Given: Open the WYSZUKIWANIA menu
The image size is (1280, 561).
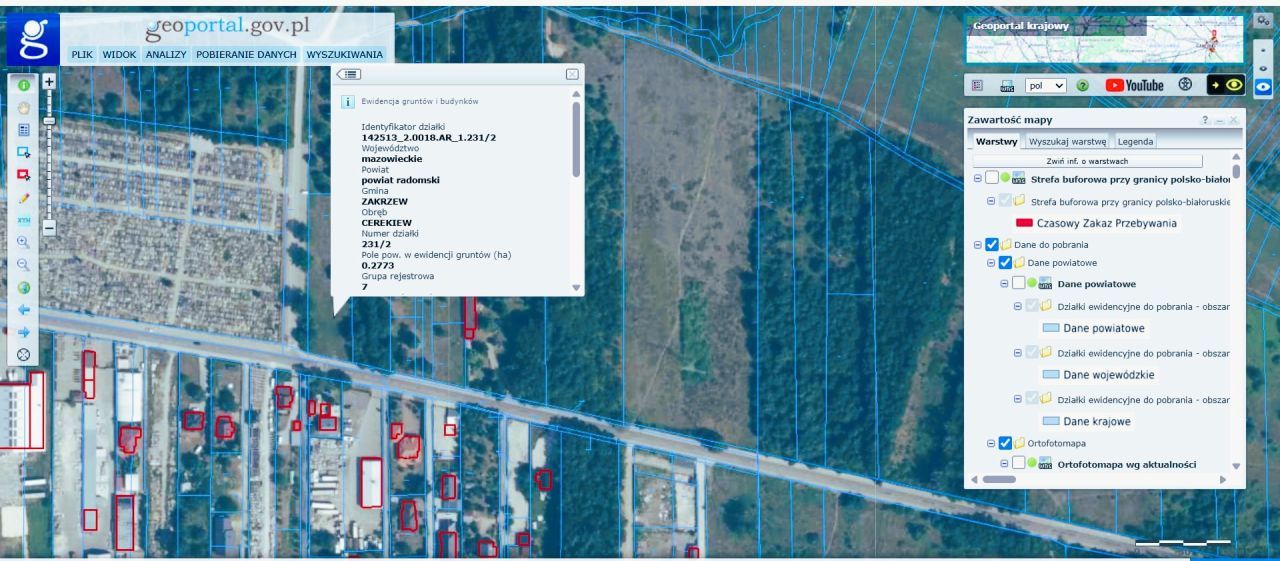Looking at the screenshot, I should [x=344, y=54].
